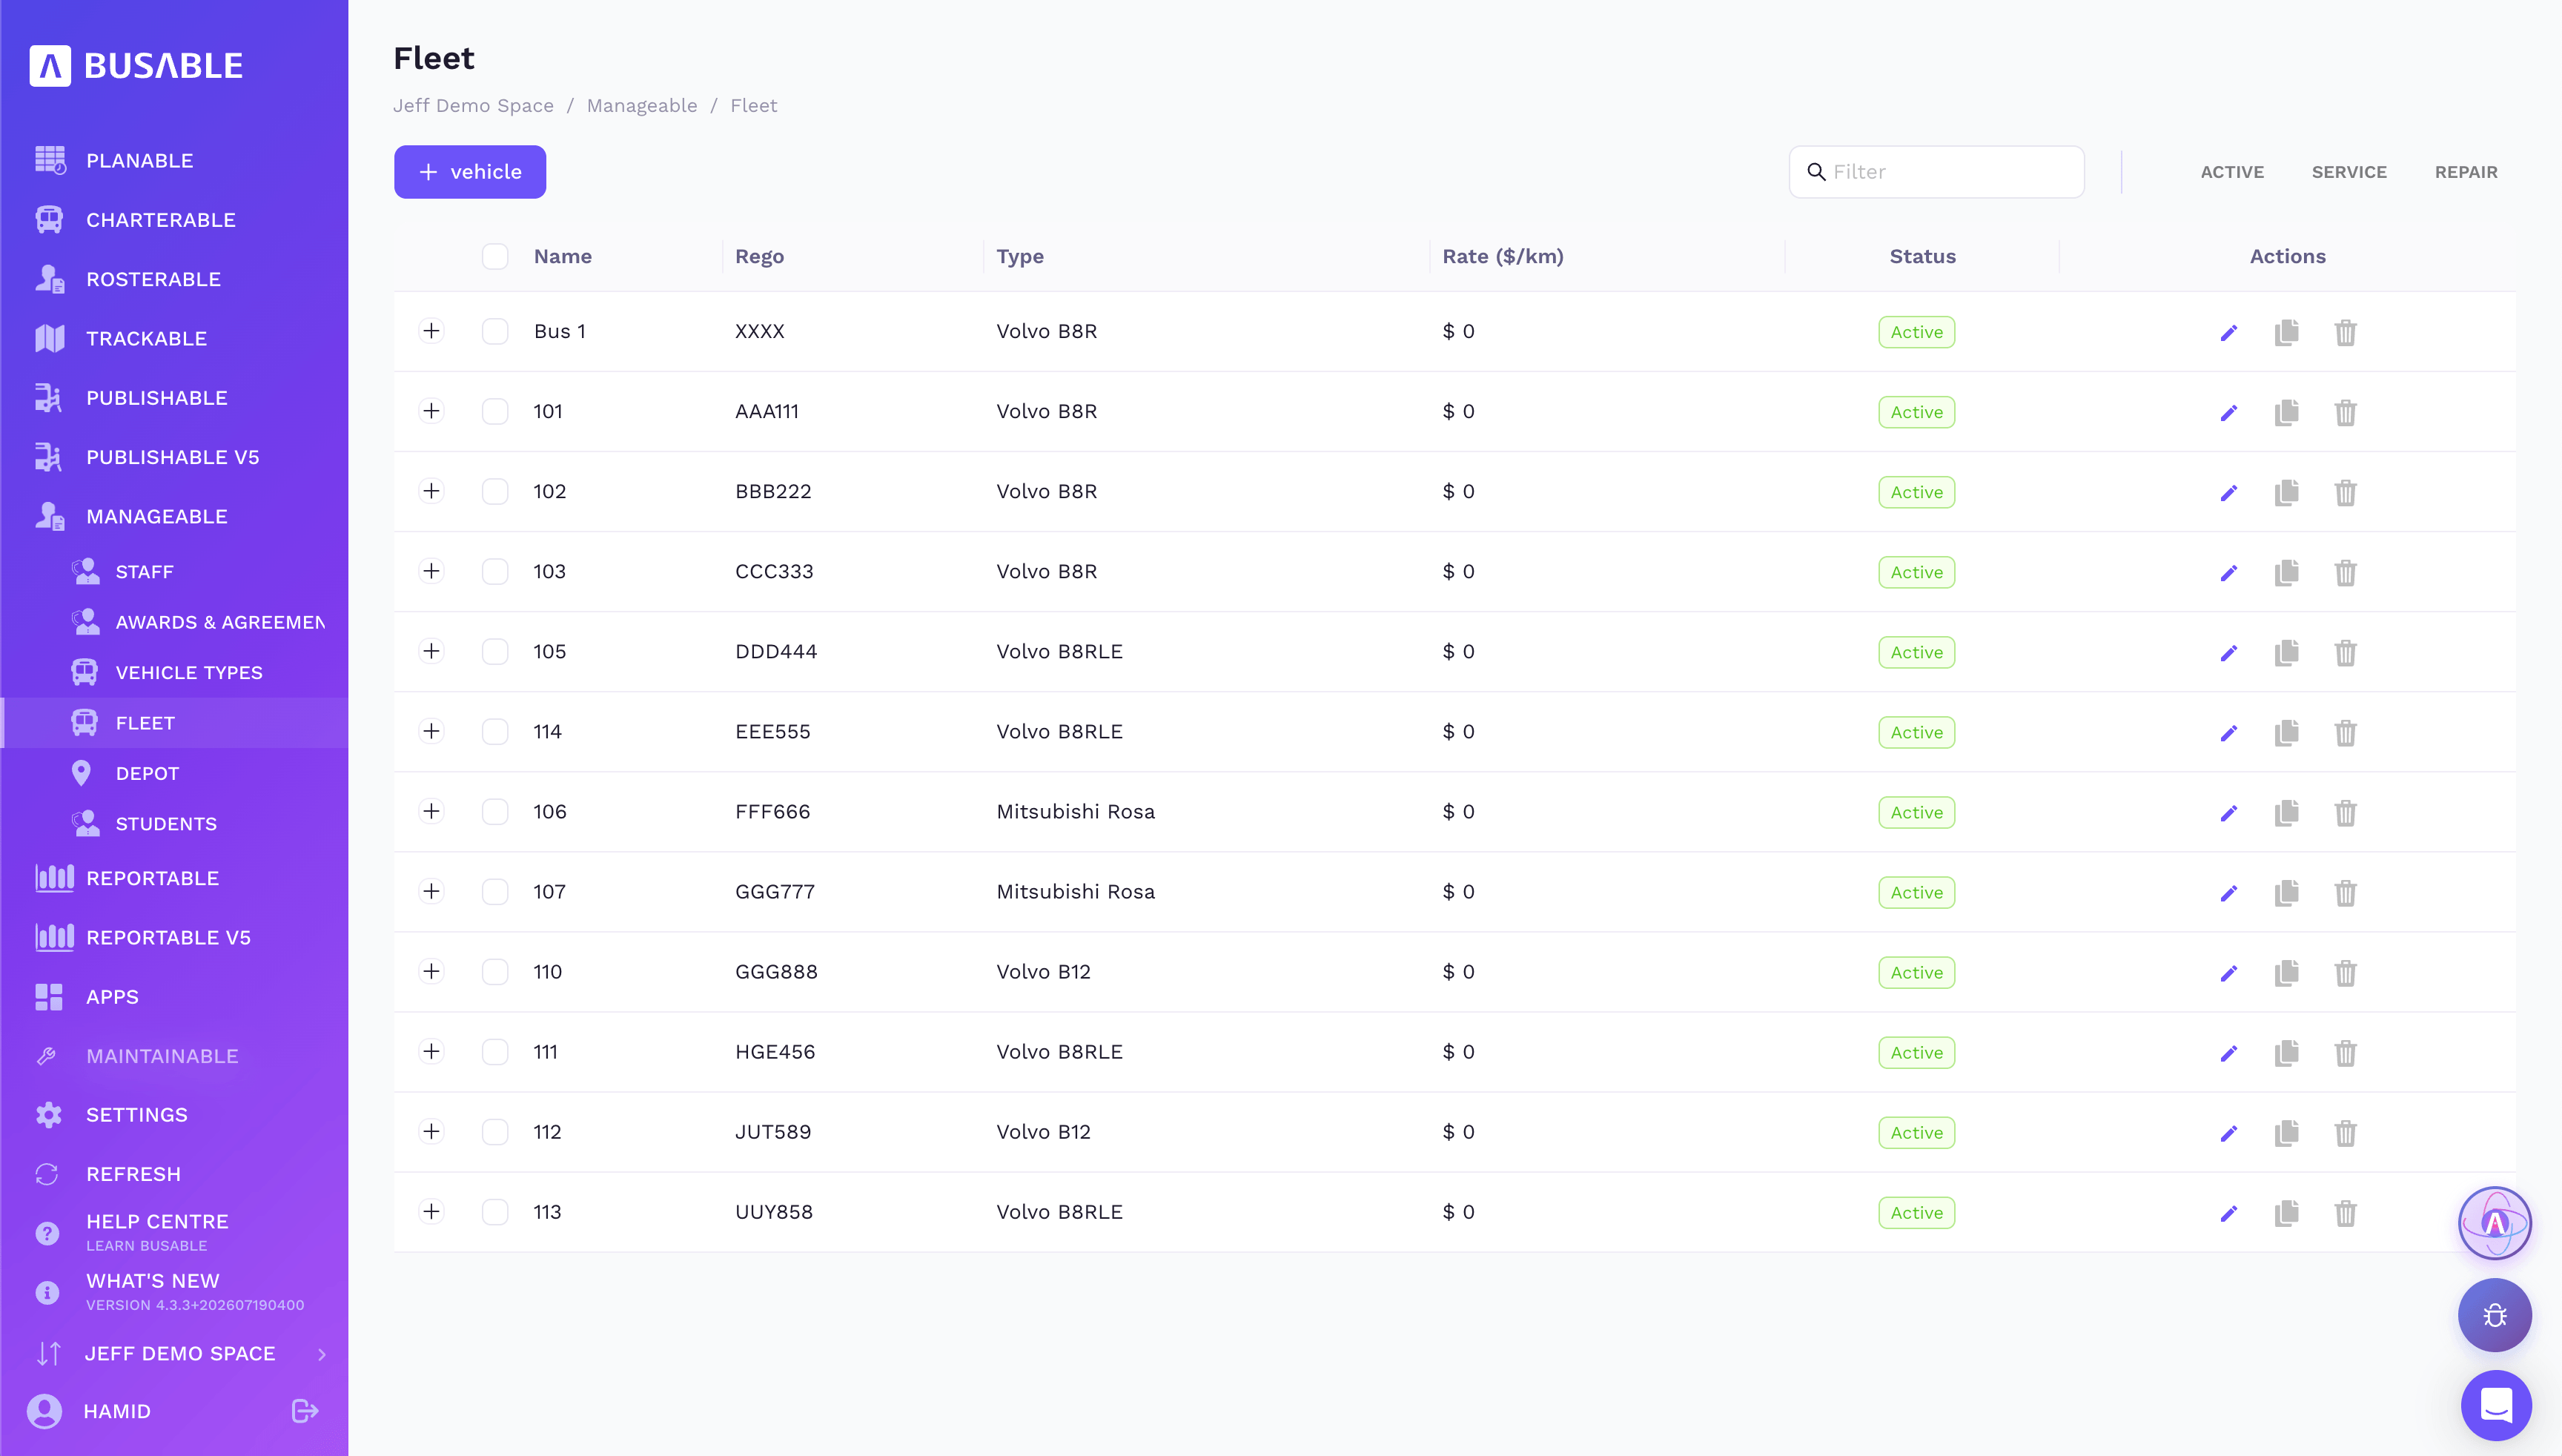Add a new vehicle button

470,172
